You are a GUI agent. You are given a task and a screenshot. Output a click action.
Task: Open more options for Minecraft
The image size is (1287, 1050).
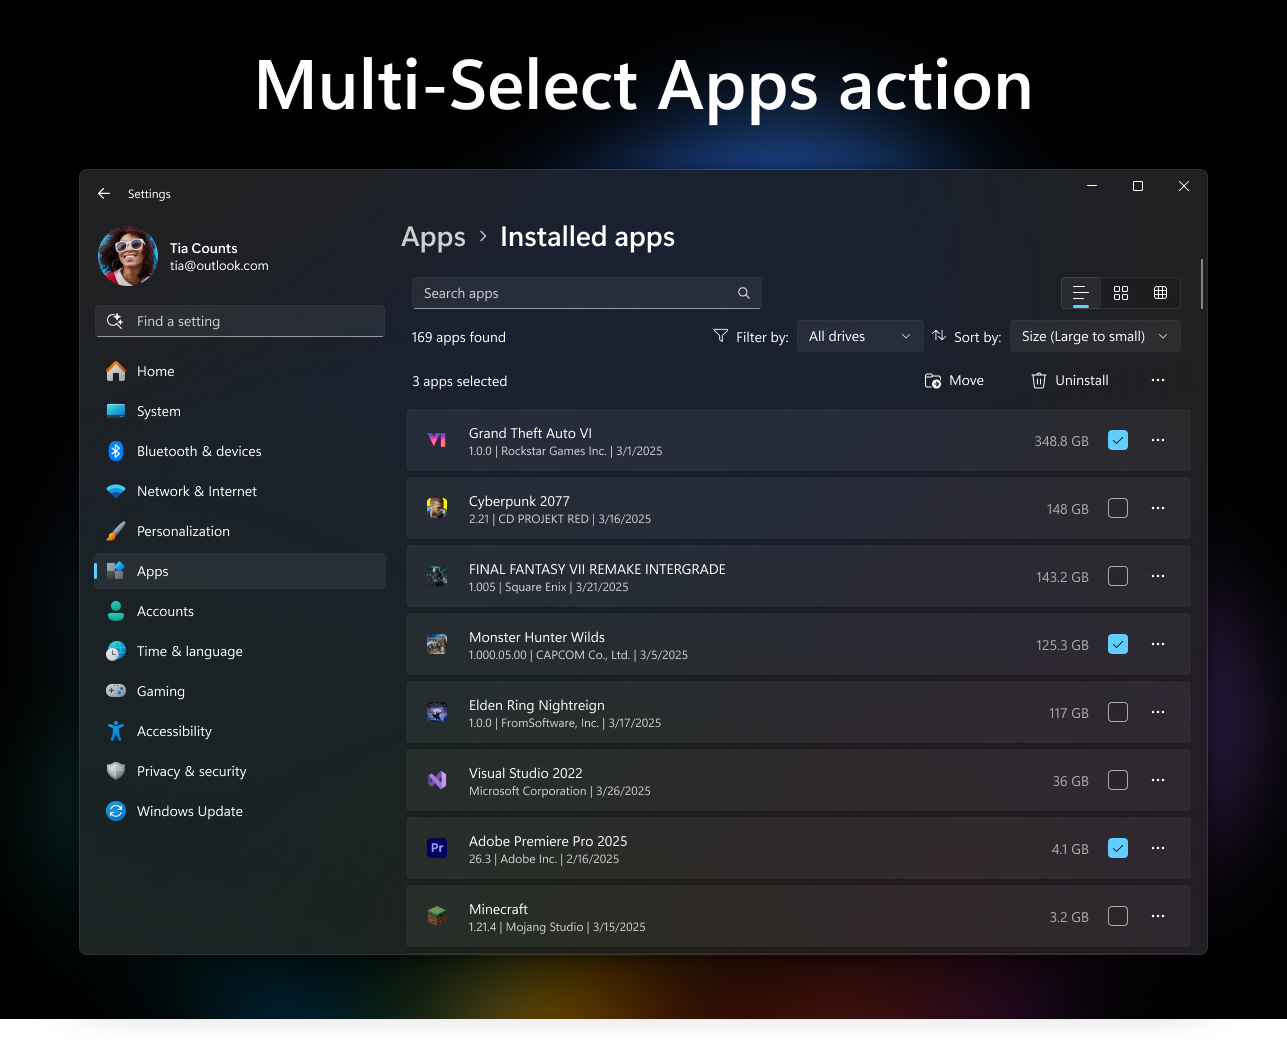(1157, 916)
